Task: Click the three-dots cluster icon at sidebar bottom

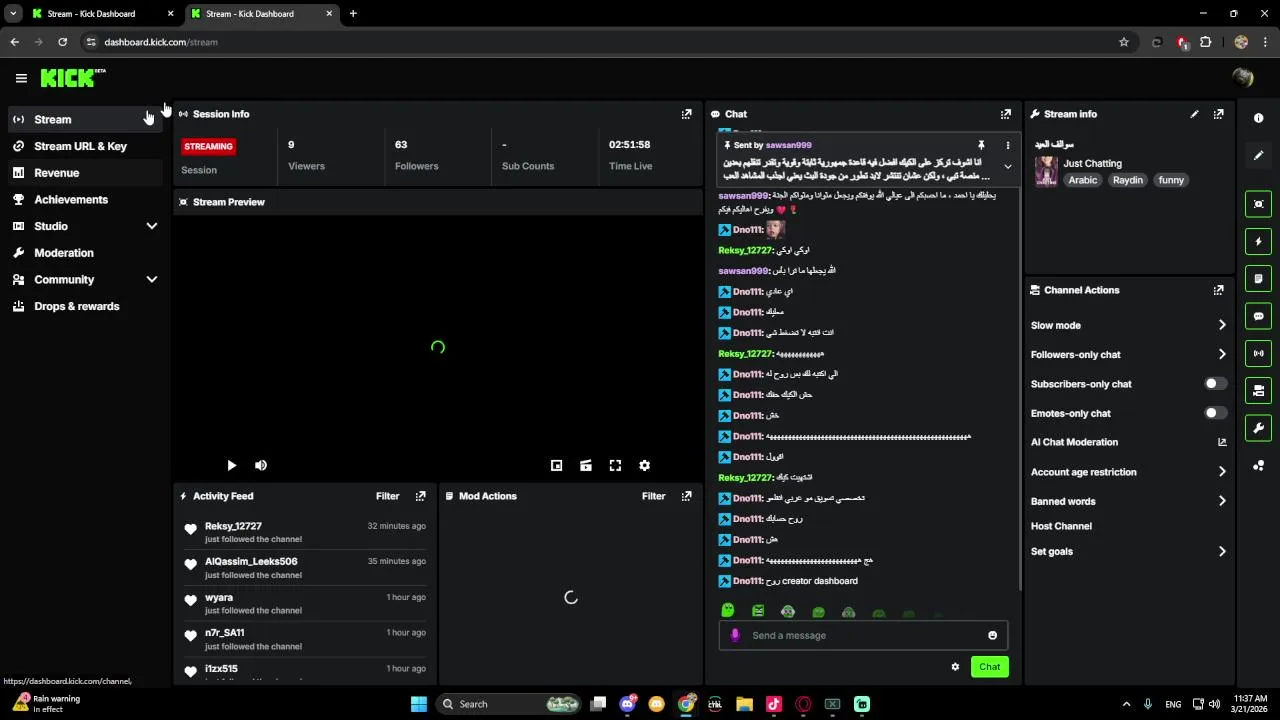Action: point(1258,466)
